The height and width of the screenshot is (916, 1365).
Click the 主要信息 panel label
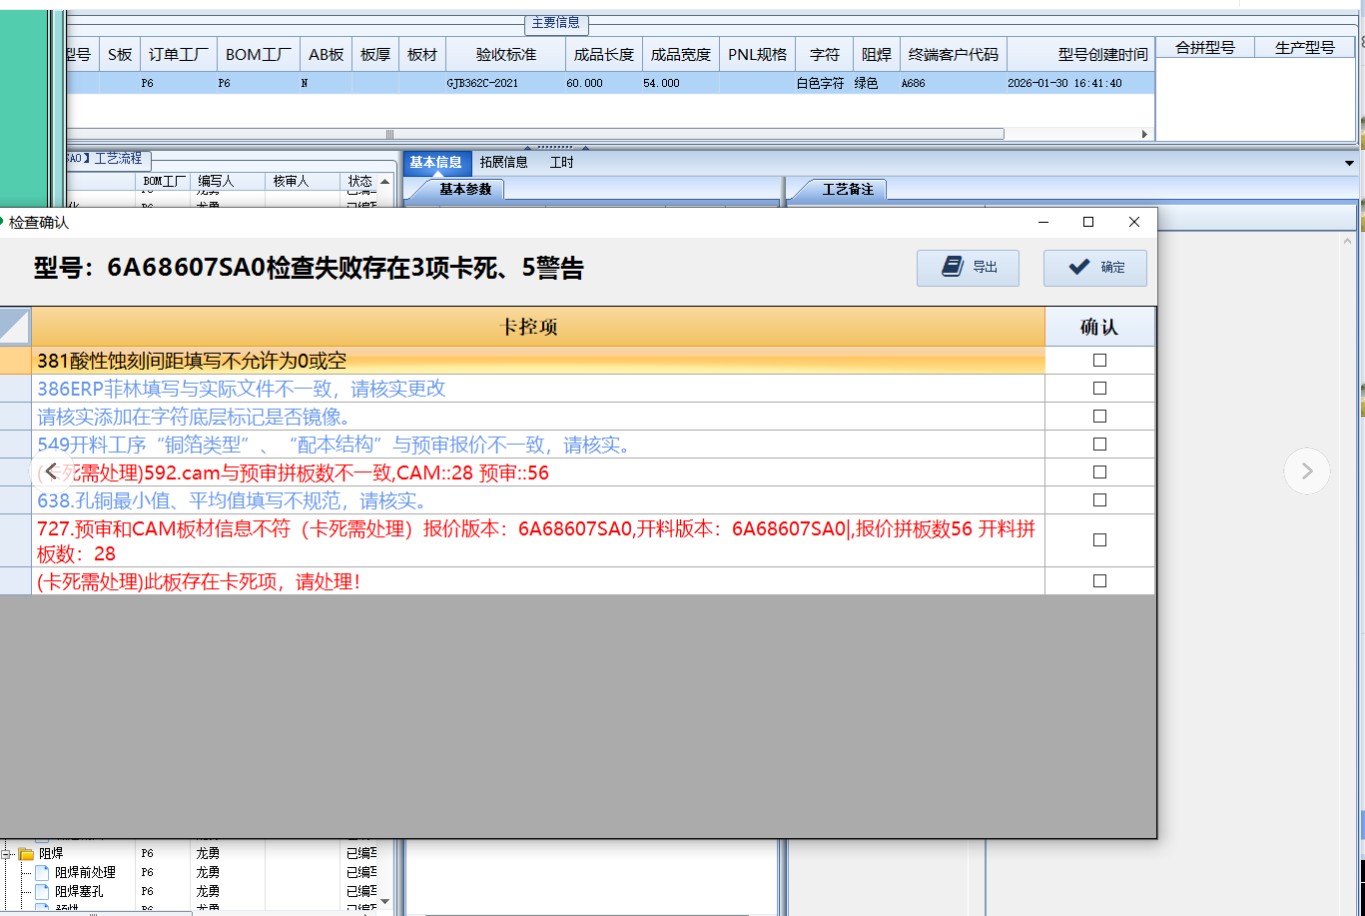point(556,22)
